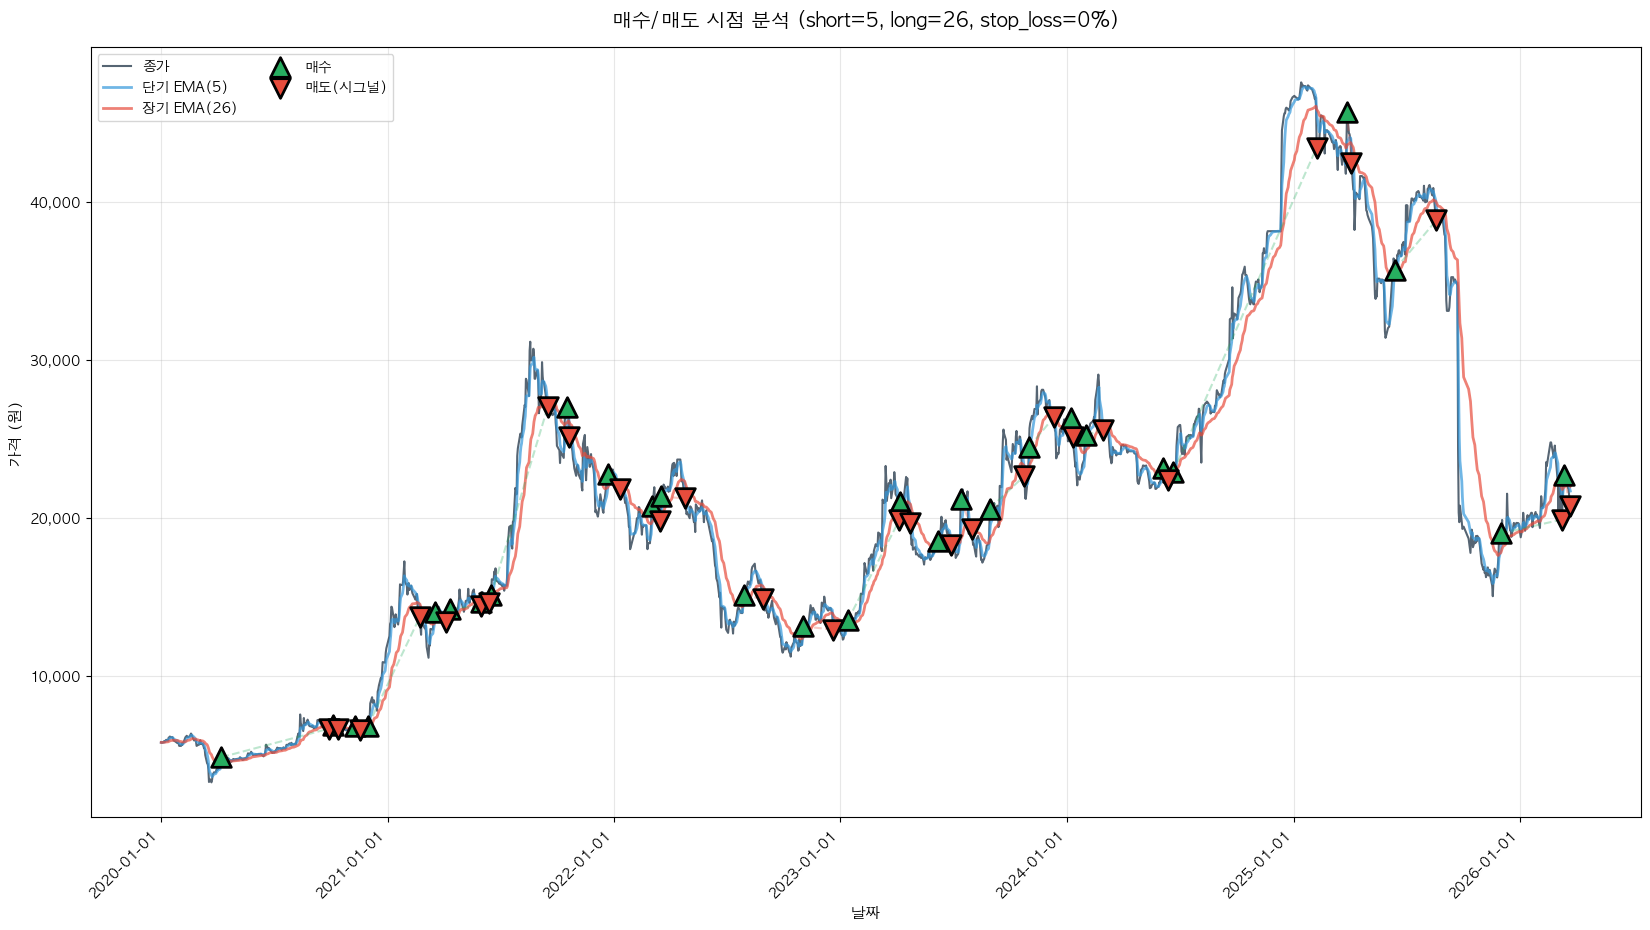Click the red 장기 EMA(26) line swatch in the legend
Screen dimensions: 1650x930
117,108
